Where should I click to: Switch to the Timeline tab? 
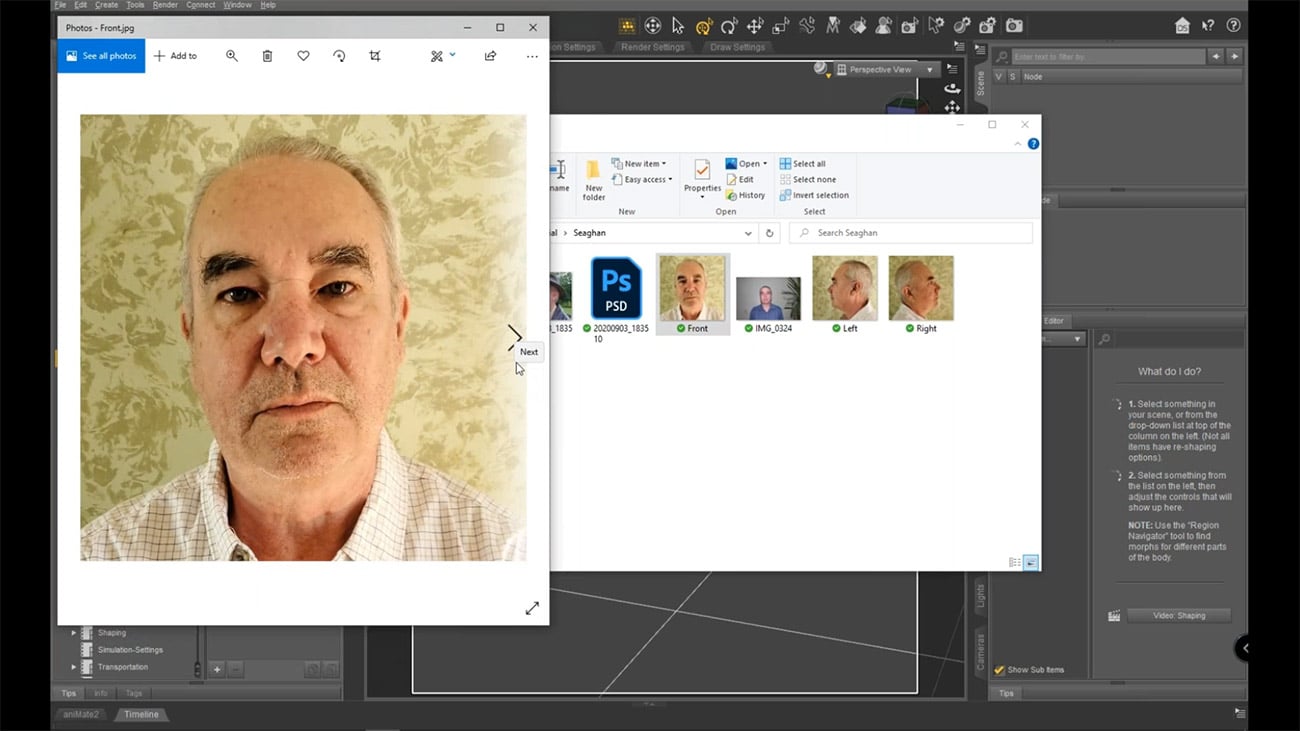click(x=141, y=715)
